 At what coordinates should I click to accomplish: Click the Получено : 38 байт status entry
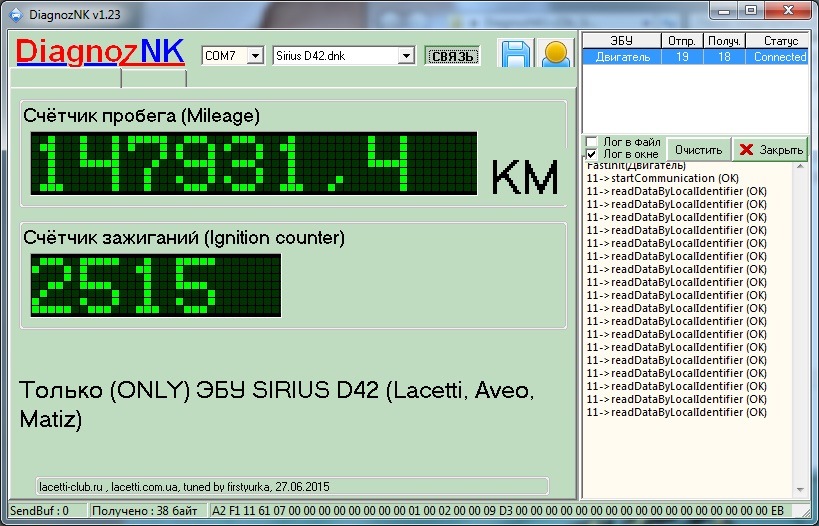(x=147, y=510)
